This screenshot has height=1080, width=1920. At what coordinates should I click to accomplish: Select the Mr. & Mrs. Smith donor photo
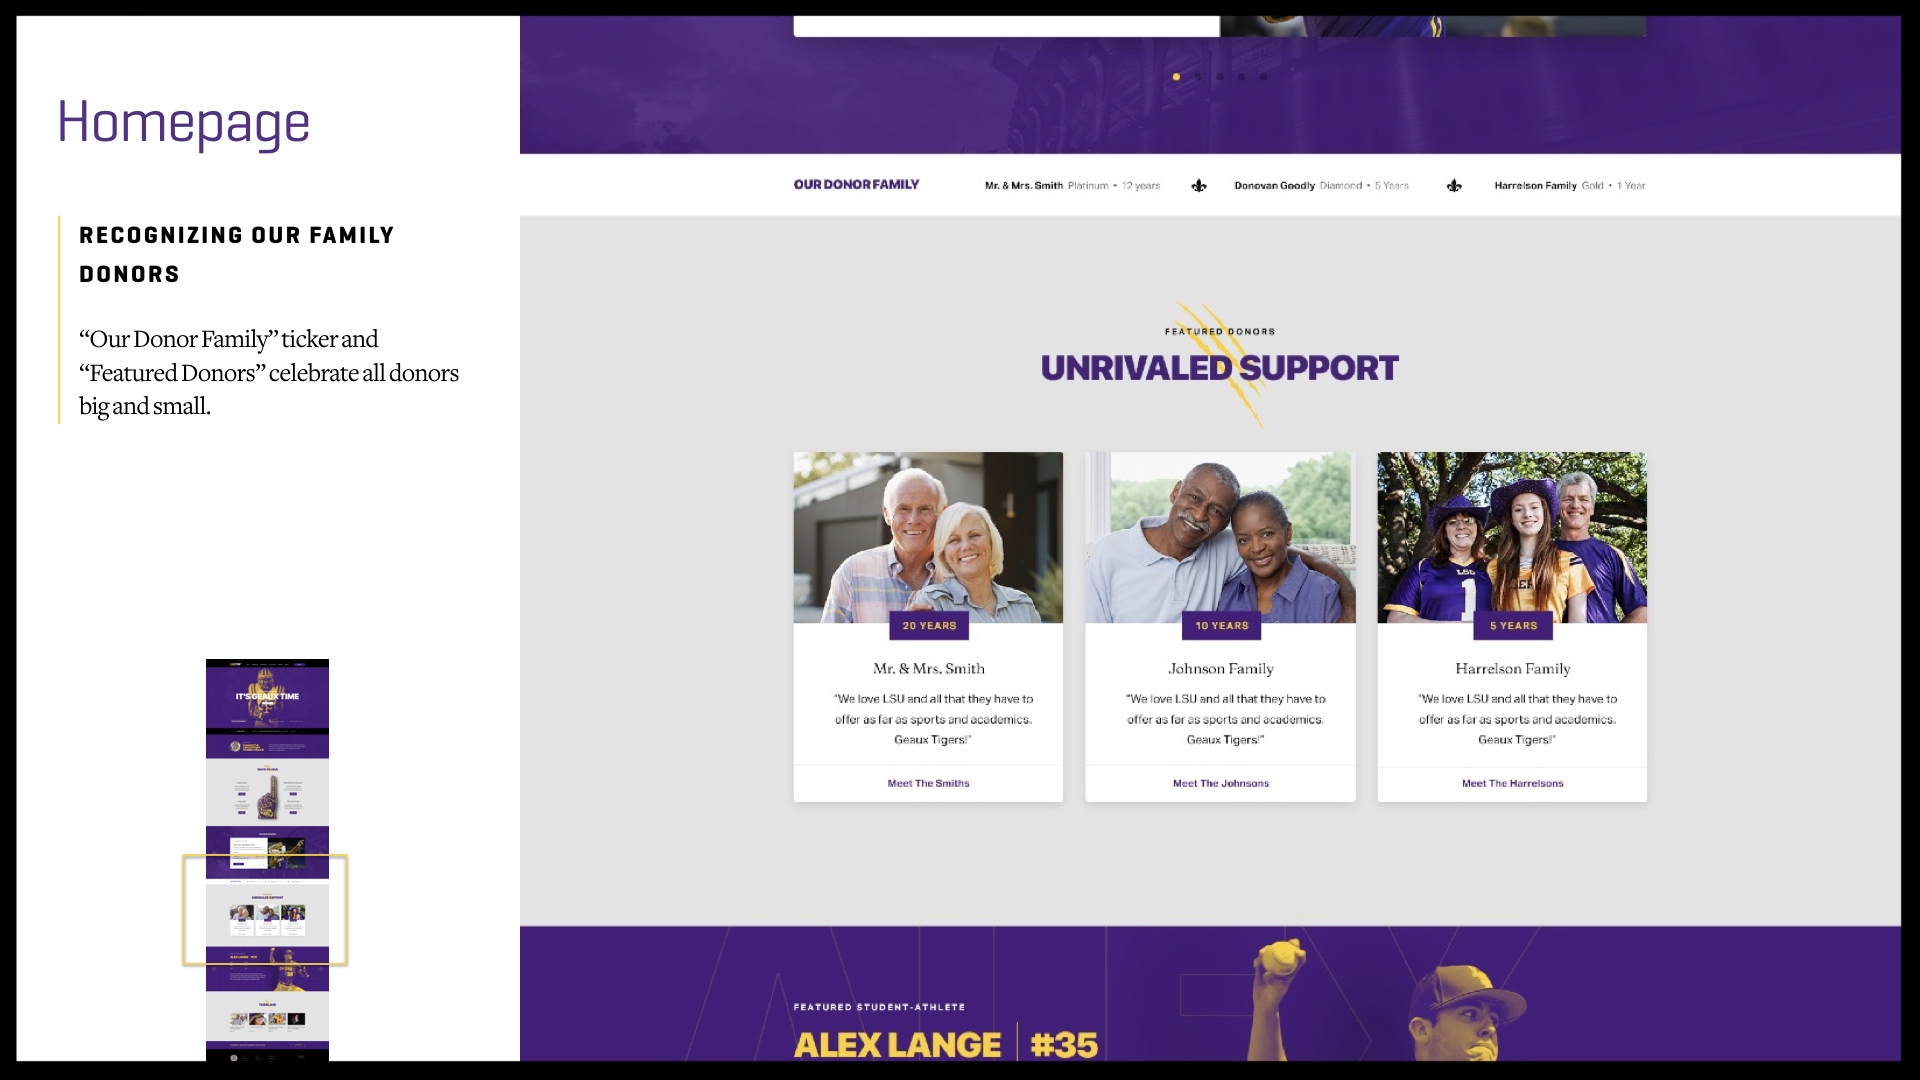point(928,538)
